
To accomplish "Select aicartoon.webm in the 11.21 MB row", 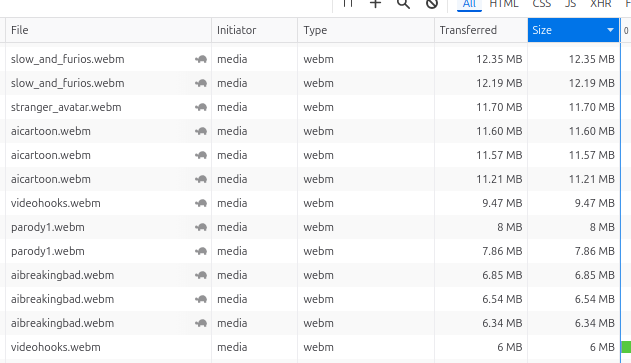I will [51, 179].
